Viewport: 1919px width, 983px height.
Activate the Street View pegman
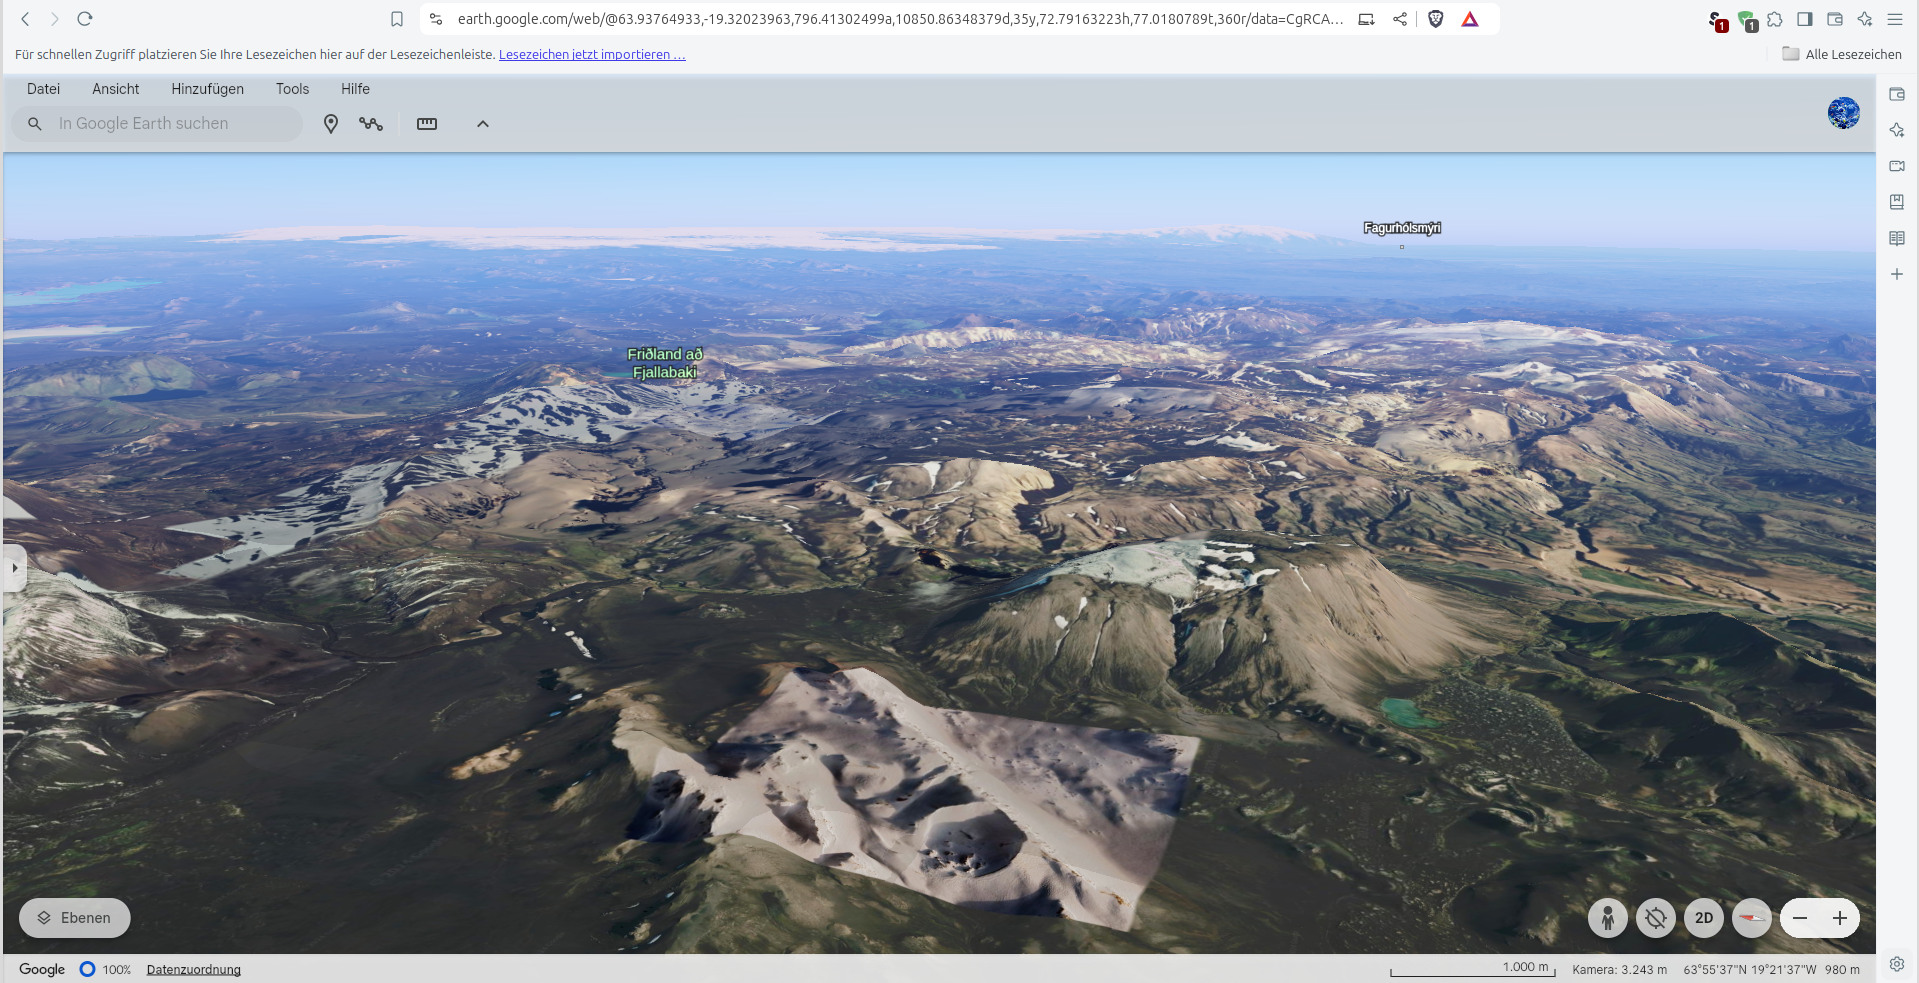click(1608, 918)
